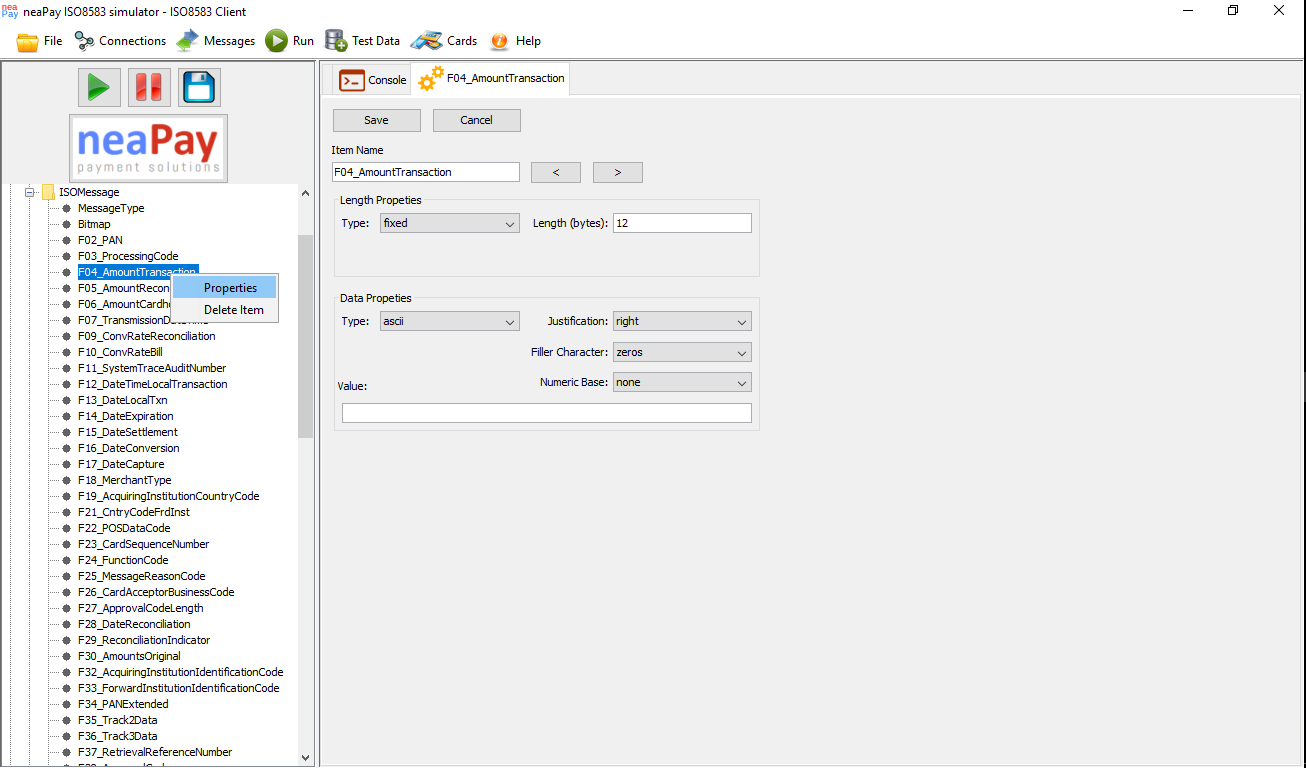Select F19_AcquiringInstitutionCountryCode tree item
Viewport: 1306px width, 768px height.
coord(168,496)
